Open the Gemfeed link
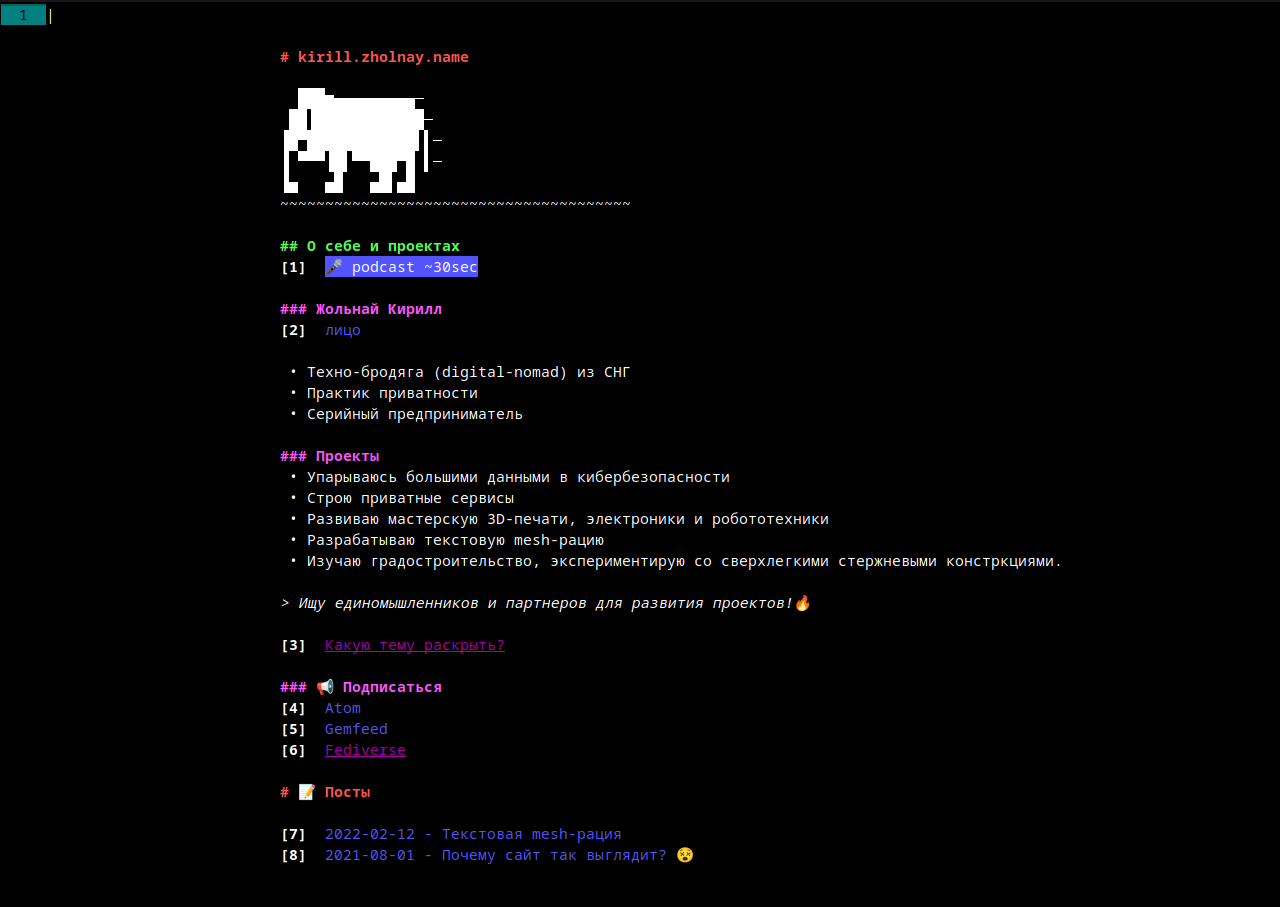The height and width of the screenshot is (907, 1280). tap(356, 729)
